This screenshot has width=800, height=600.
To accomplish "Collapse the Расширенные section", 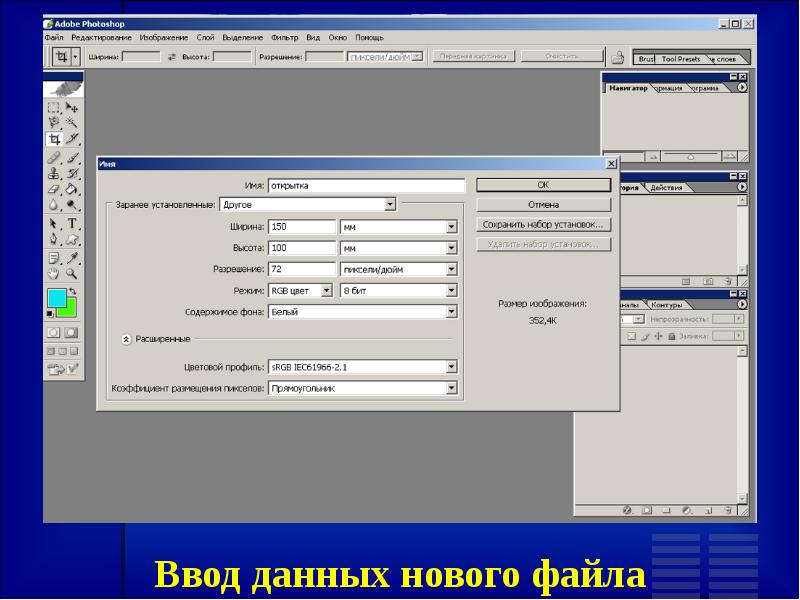I will click(124, 337).
